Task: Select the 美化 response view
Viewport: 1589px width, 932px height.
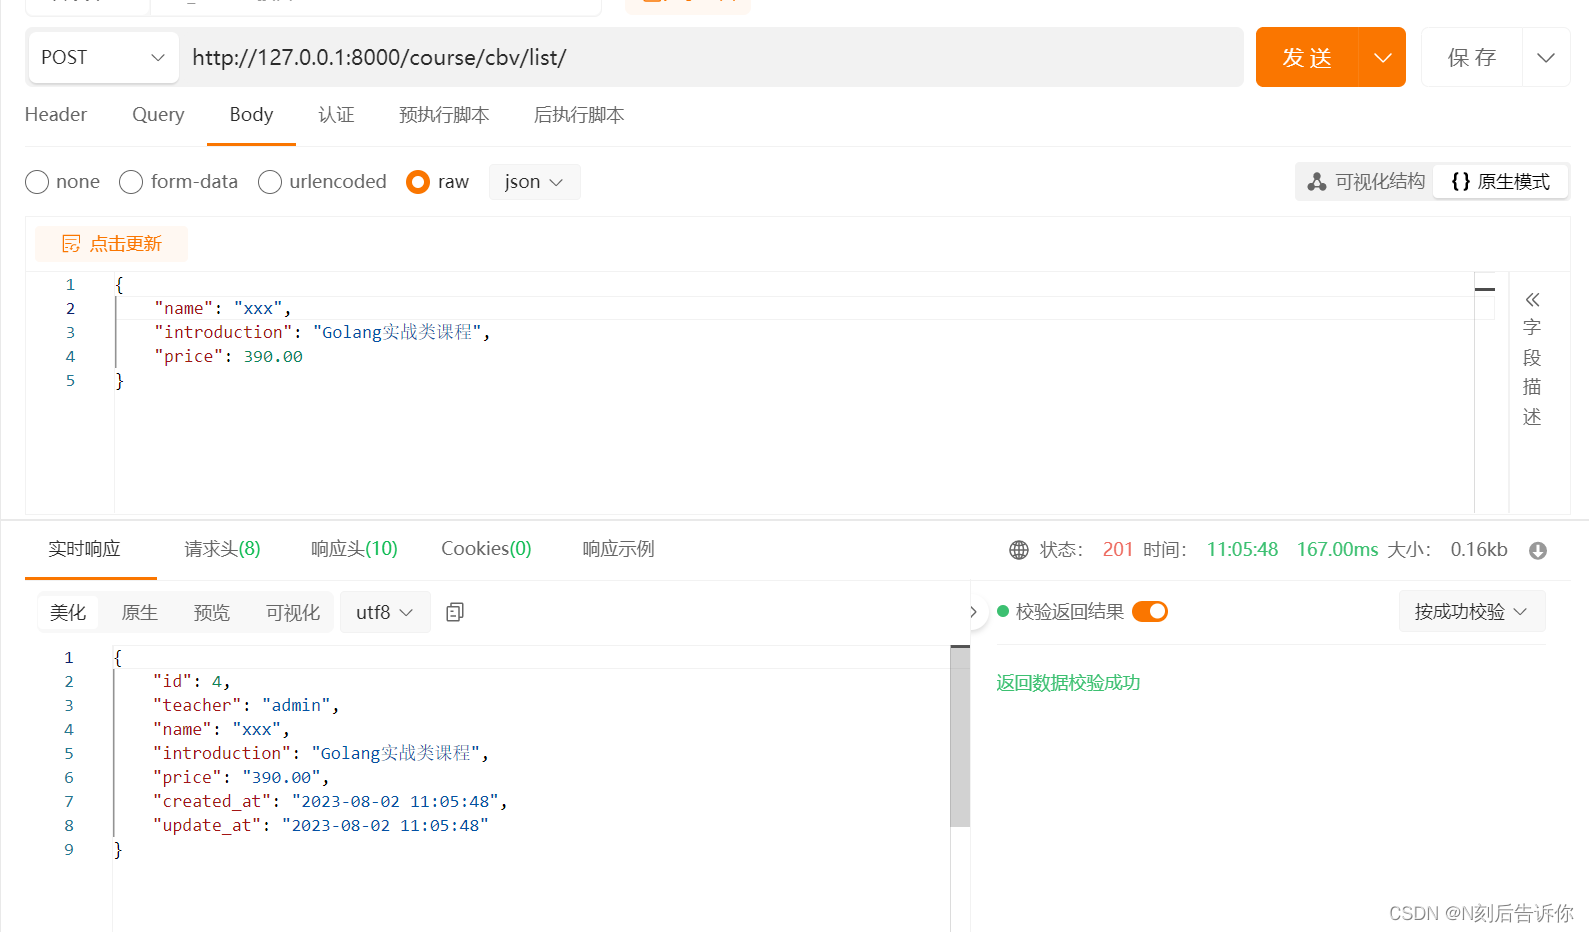Action: [68, 612]
